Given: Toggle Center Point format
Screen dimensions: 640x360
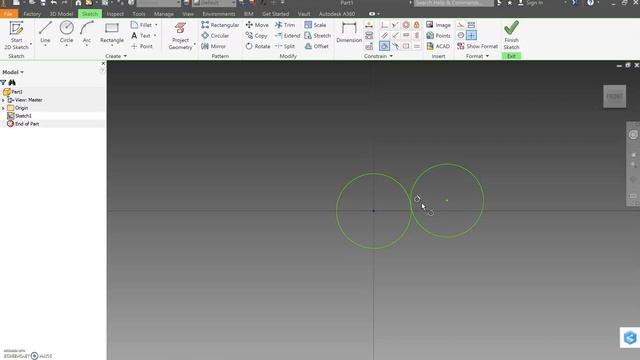Looking at the screenshot, I should pos(471,35).
